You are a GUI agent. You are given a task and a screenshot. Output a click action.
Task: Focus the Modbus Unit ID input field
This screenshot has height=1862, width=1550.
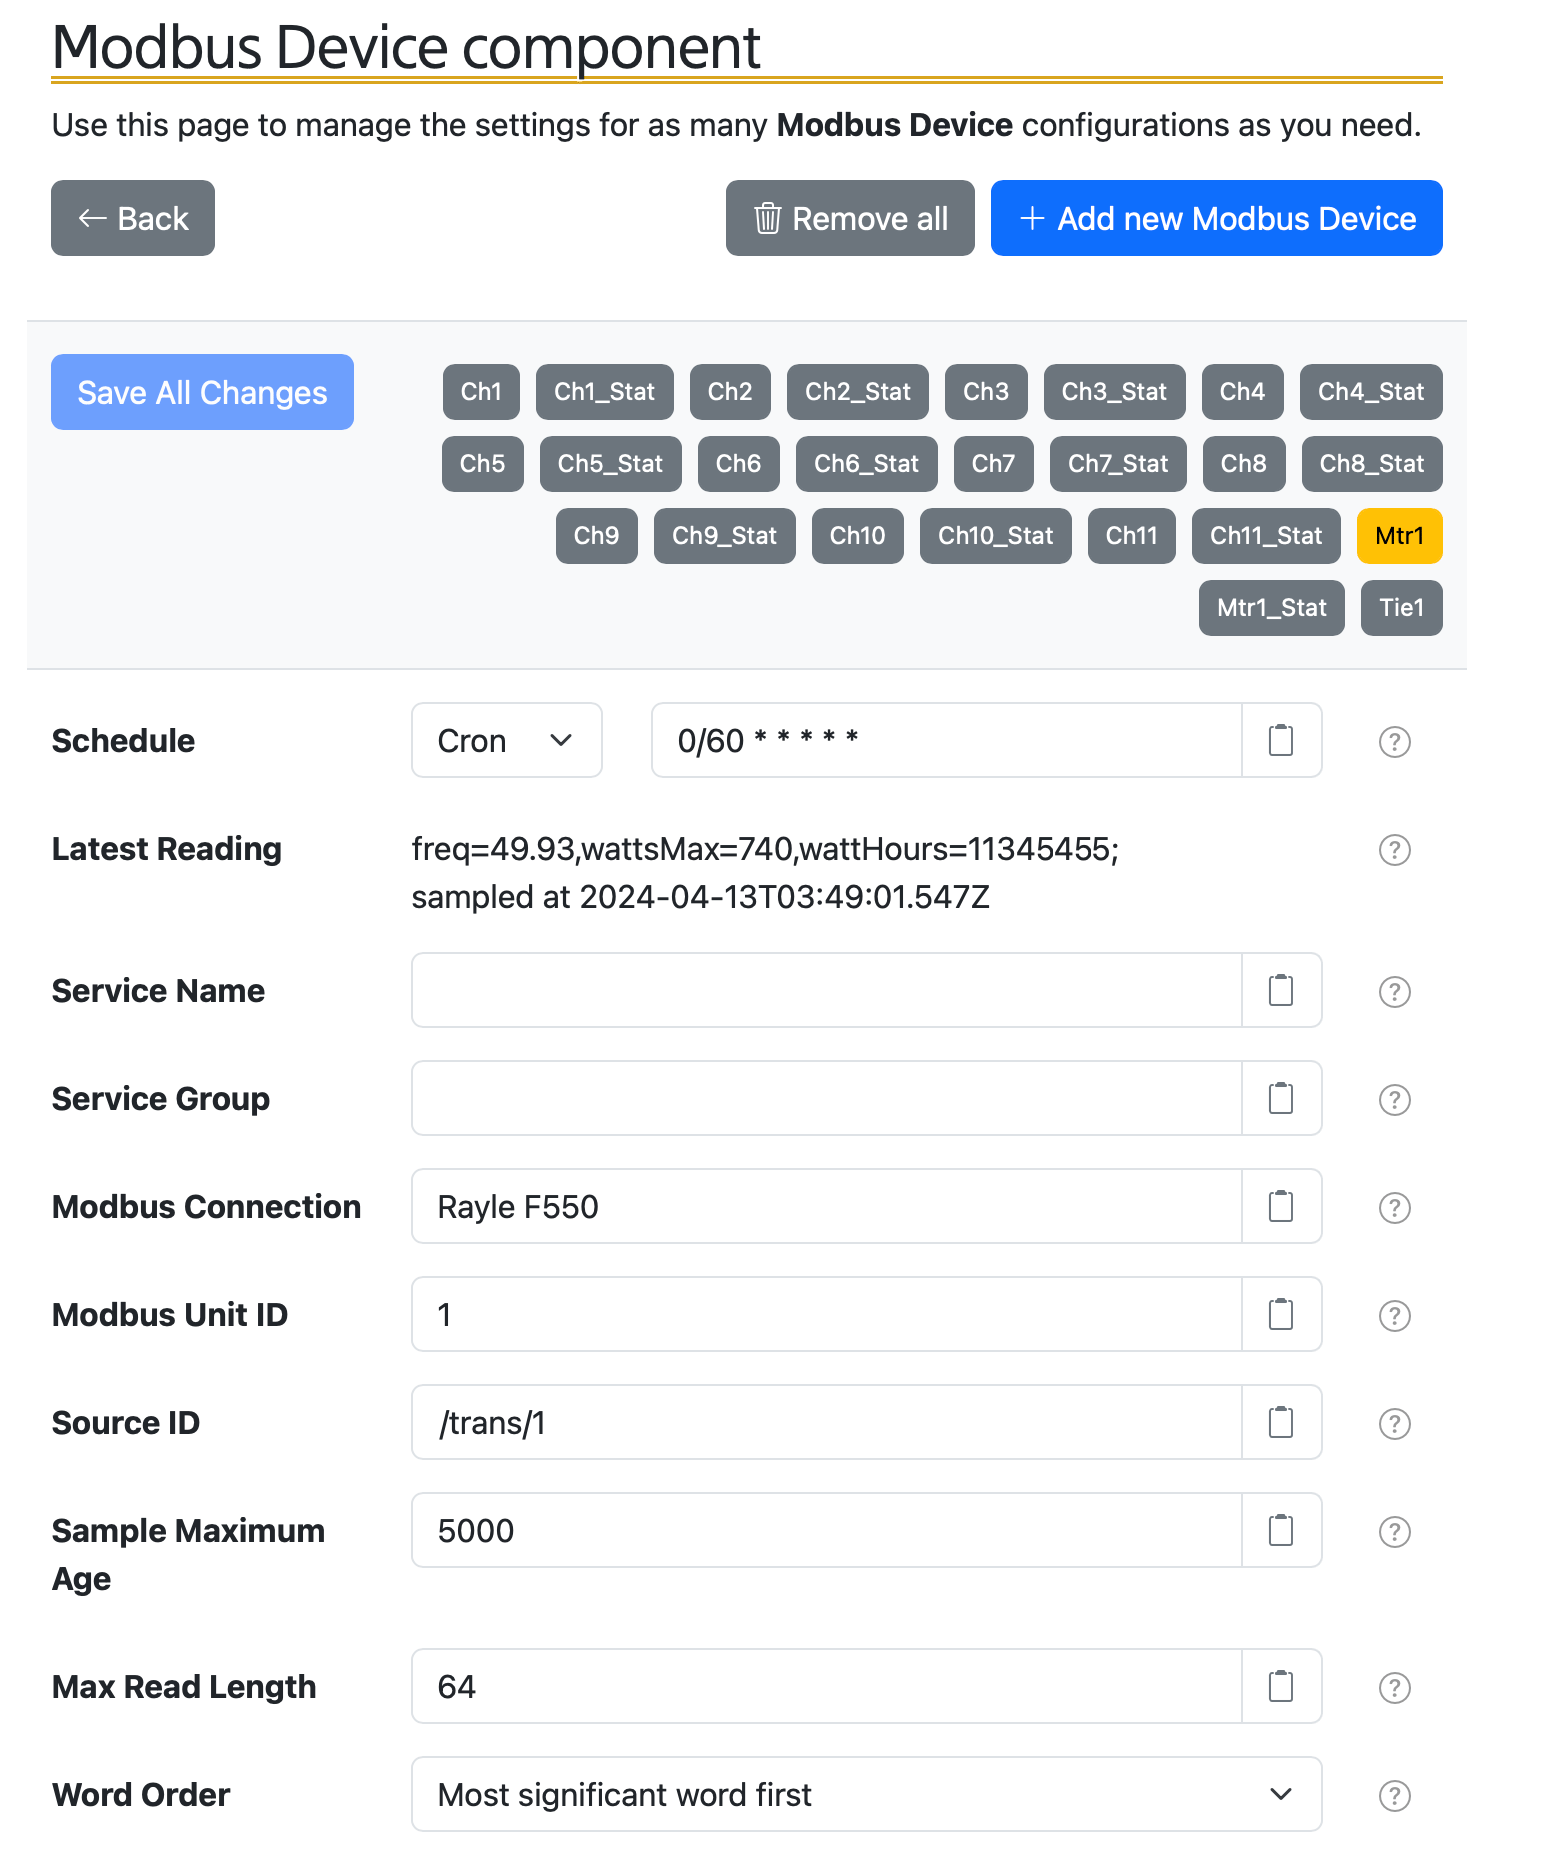coord(827,1314)
